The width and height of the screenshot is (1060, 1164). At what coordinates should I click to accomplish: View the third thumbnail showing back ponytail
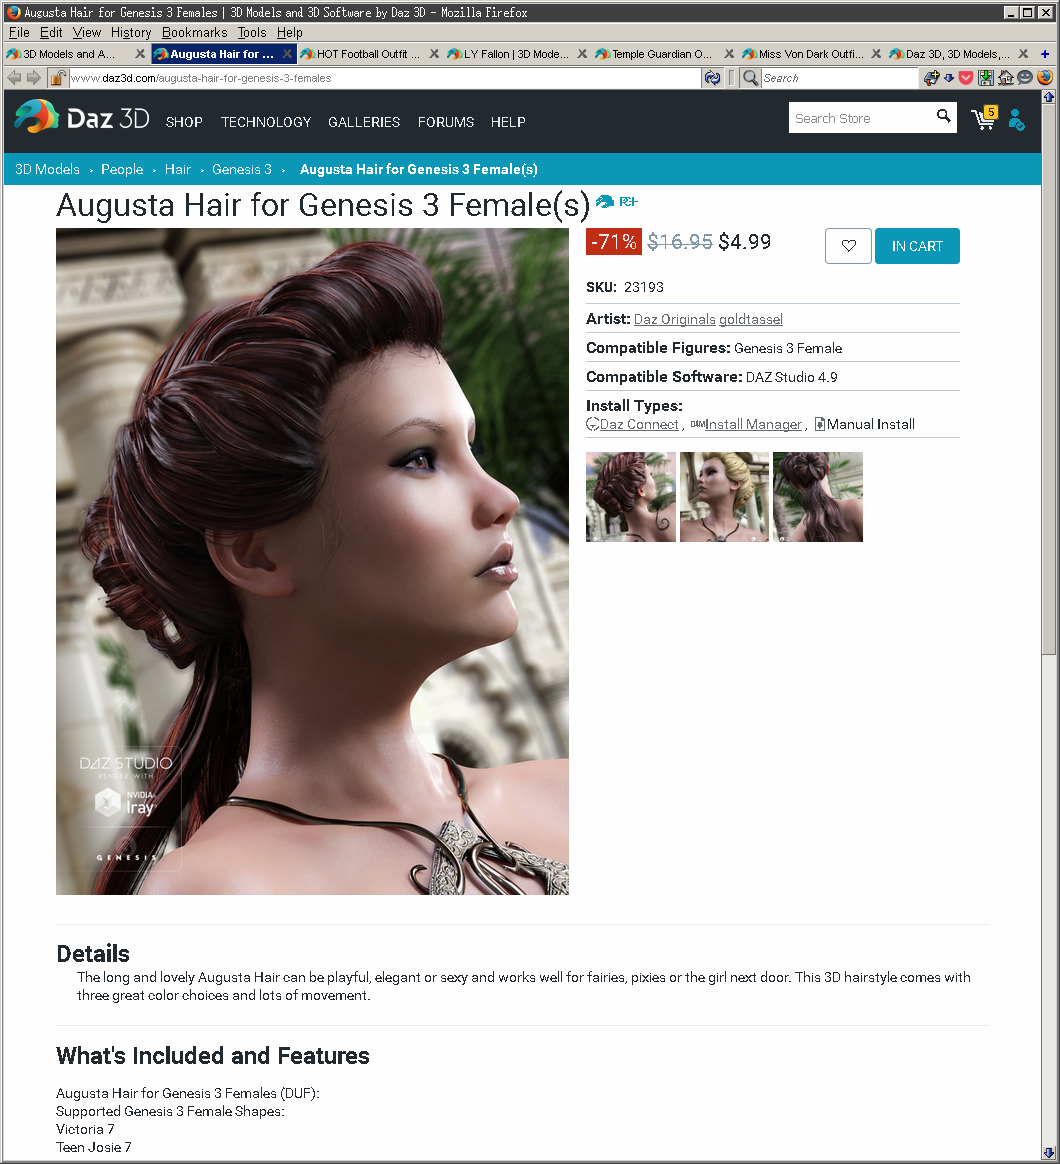pyautogui.click(x=817, y=497)
